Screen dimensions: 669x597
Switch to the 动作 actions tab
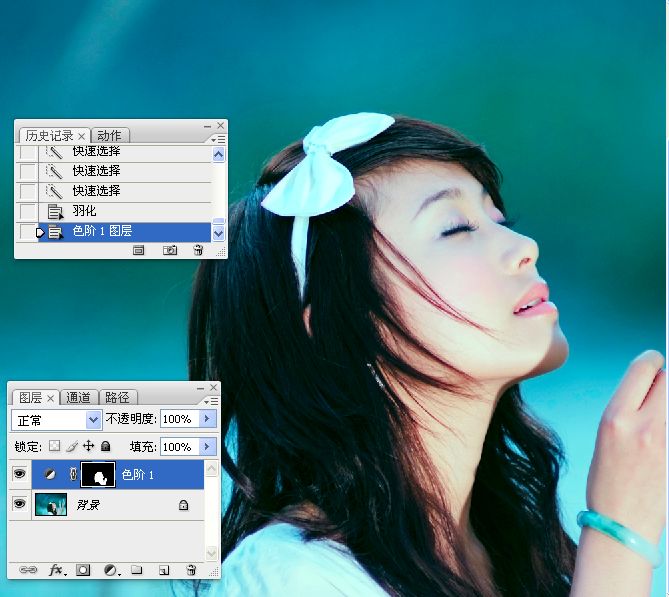110,135
